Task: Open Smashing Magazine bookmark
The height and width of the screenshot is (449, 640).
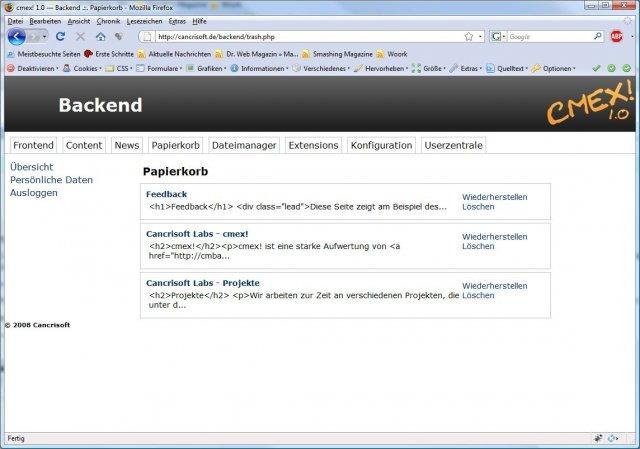Action: pos(338,54)
